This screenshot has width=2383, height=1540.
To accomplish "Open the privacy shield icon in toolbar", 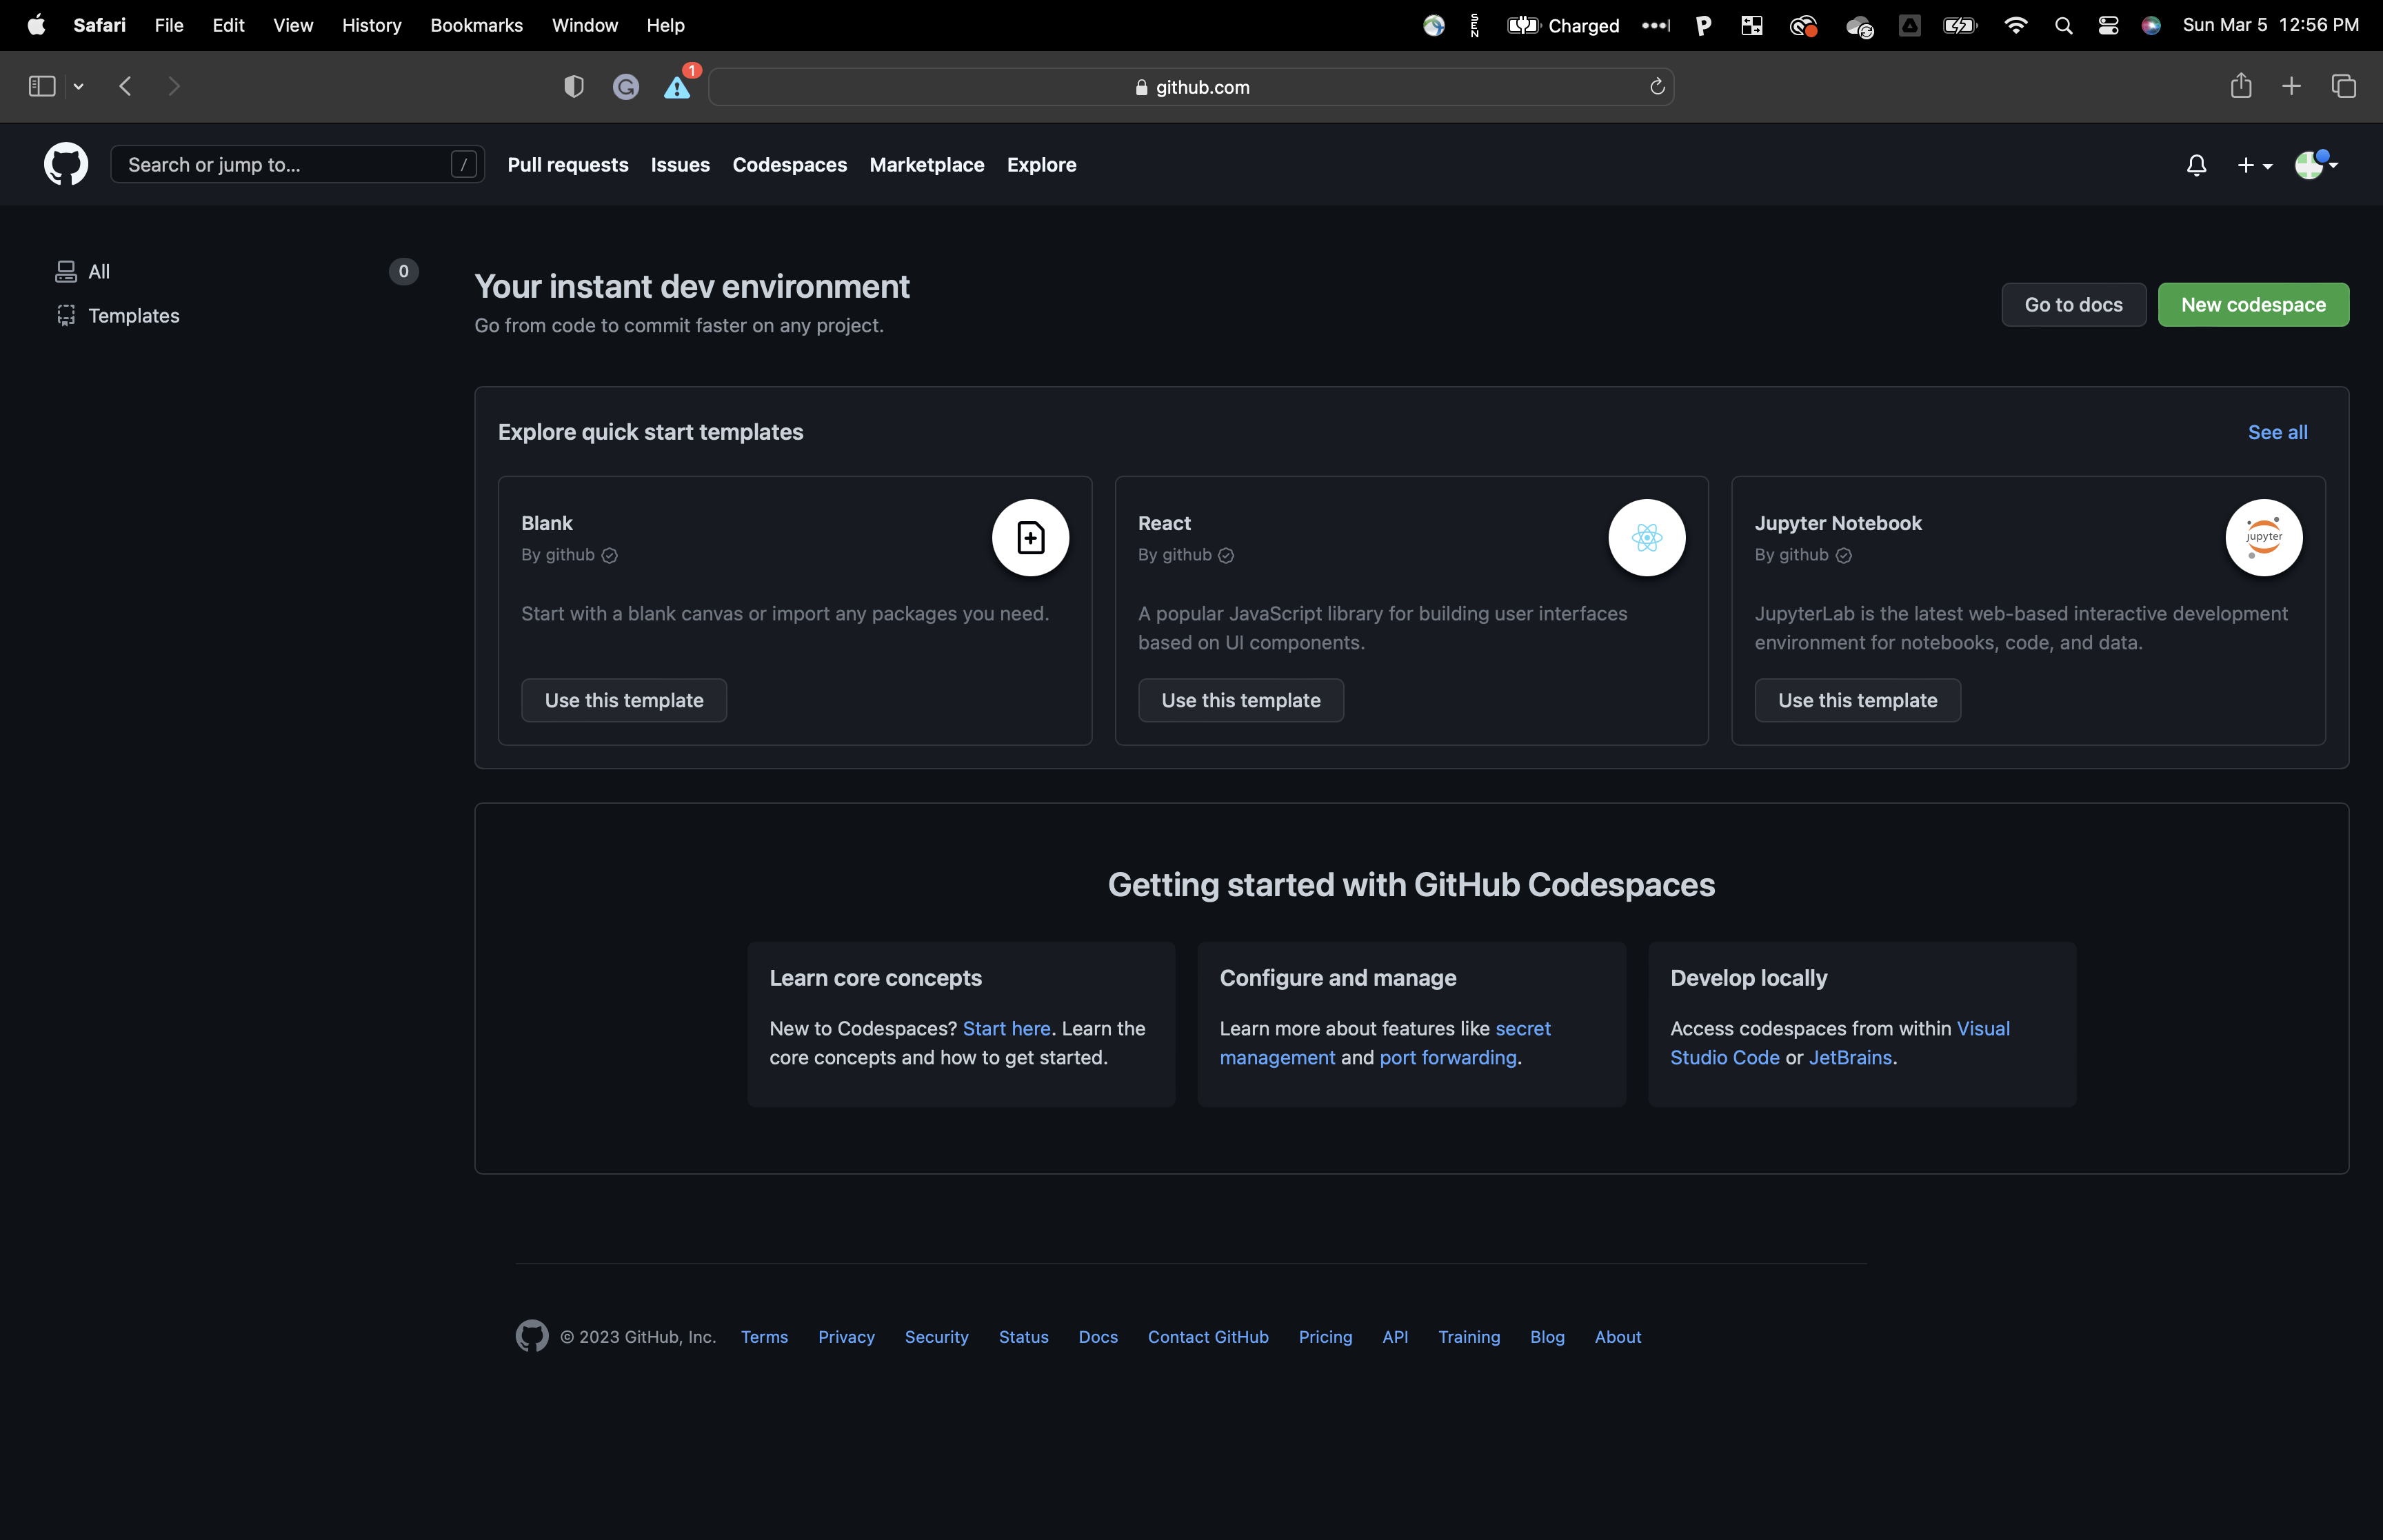I will coord(574,87).
